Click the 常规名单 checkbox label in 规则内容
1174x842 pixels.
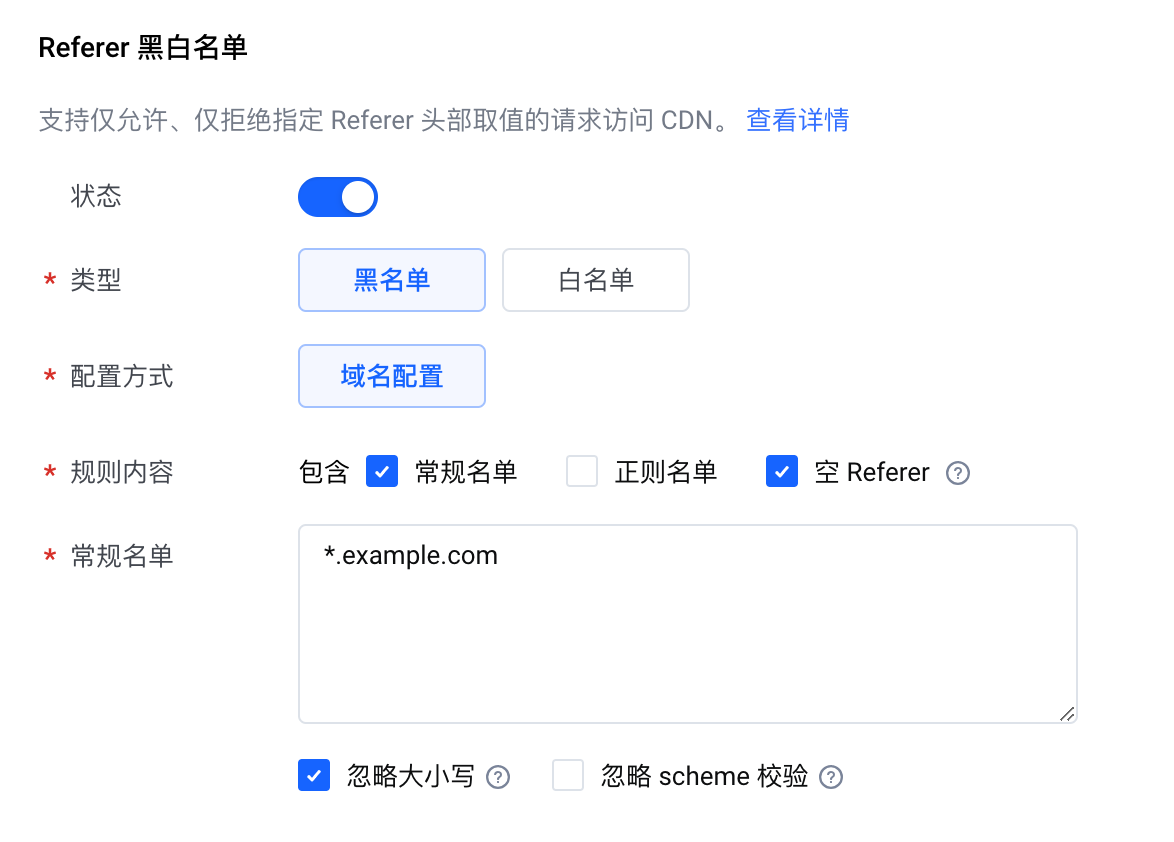pyautogui.click(x=466, y=472)
